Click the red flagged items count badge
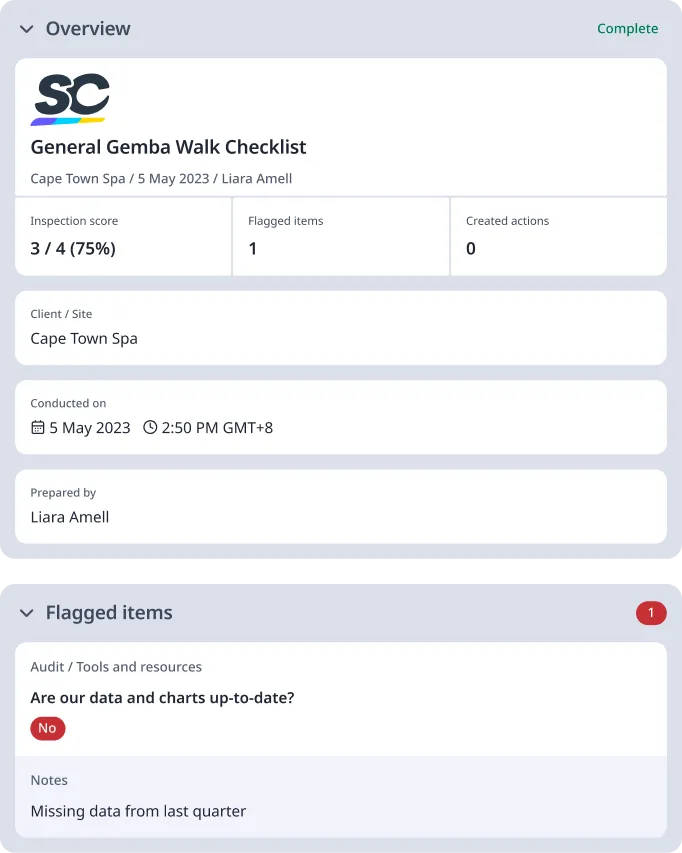The height and width of the screenshot is (853, 682). (x=651, y=613)
